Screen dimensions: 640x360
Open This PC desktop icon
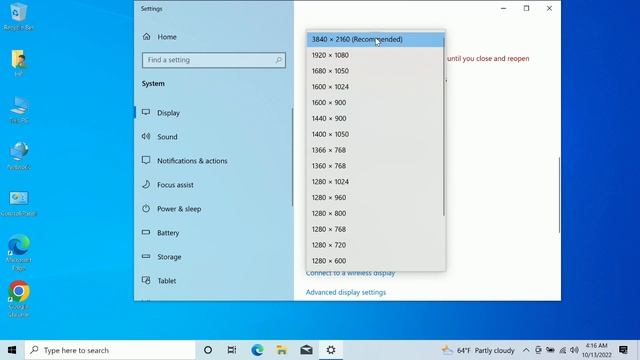[x=19, y=110]
